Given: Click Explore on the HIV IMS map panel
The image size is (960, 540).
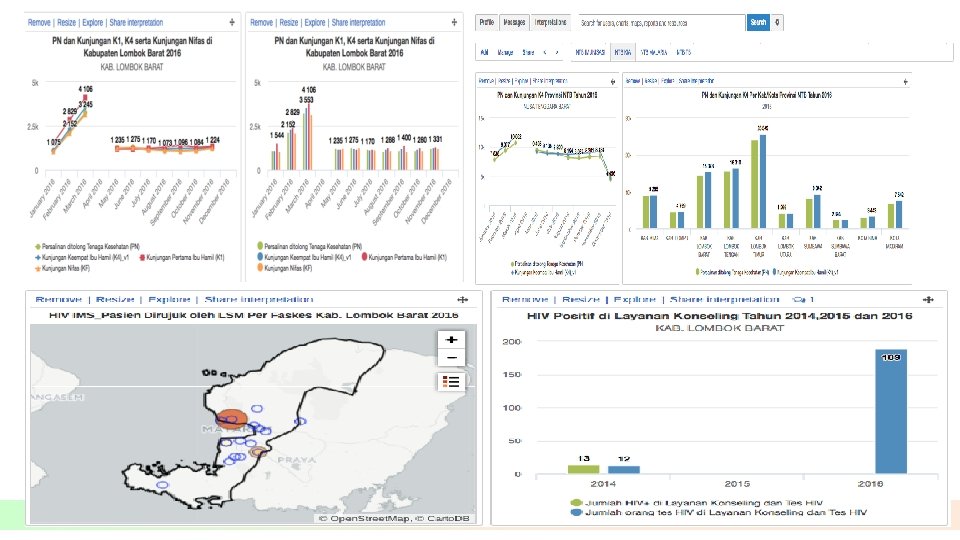Looking at the screenshot, I should pyautogui.click(x=169, y=299).
